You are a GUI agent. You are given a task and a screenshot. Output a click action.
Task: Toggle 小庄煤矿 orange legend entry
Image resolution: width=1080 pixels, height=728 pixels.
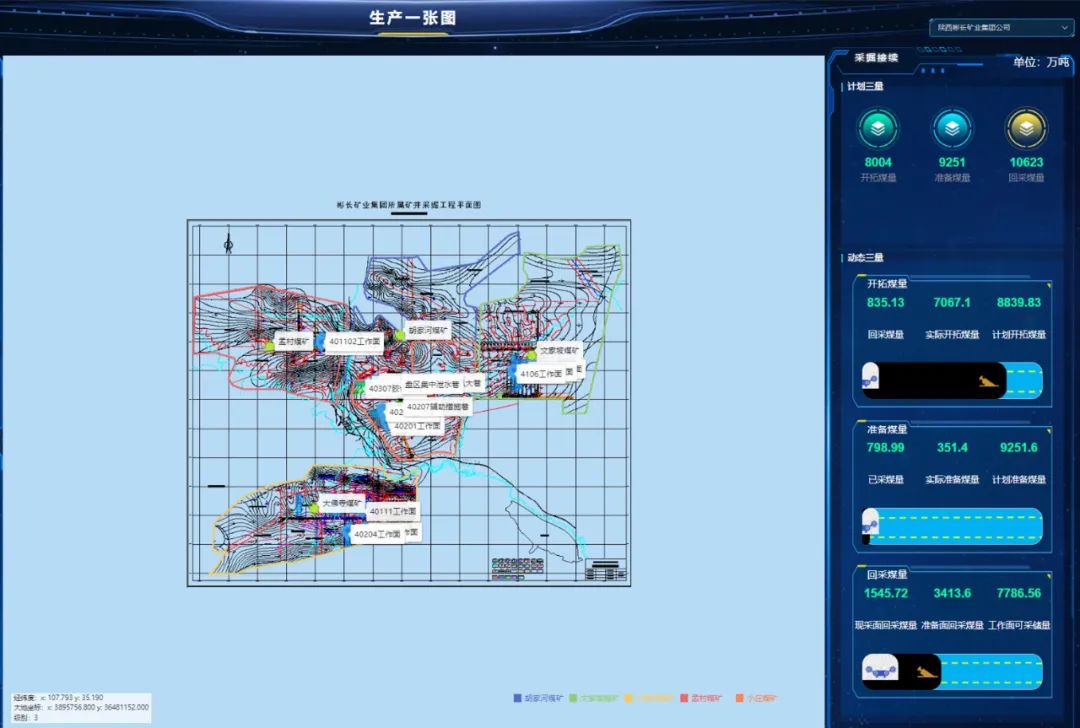[757, 698]
